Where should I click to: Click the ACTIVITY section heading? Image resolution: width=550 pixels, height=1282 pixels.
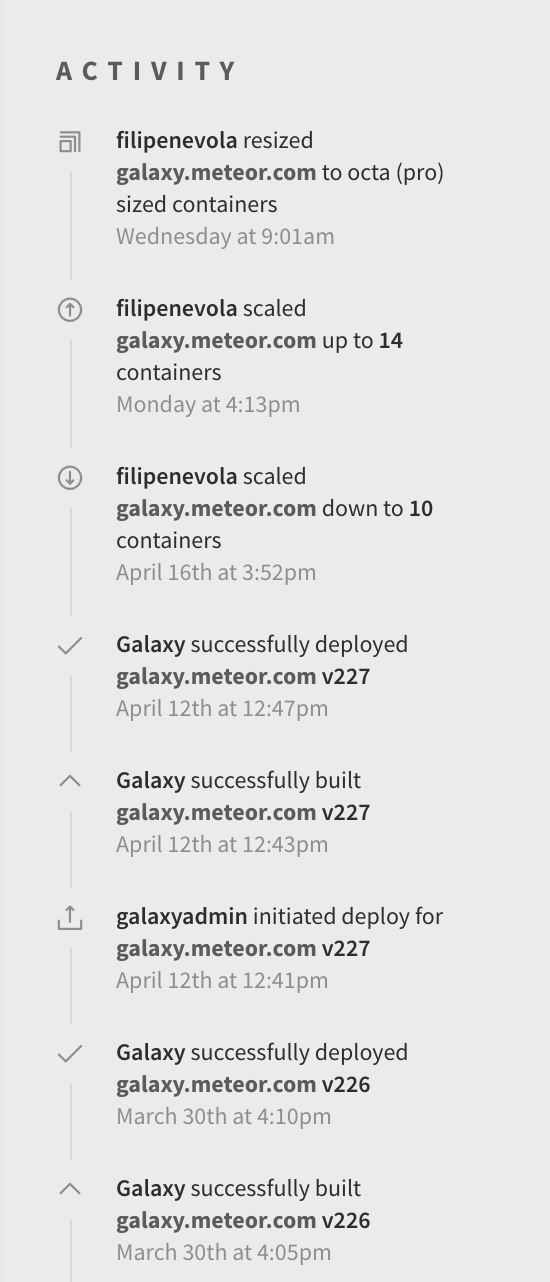click(146, 72)
